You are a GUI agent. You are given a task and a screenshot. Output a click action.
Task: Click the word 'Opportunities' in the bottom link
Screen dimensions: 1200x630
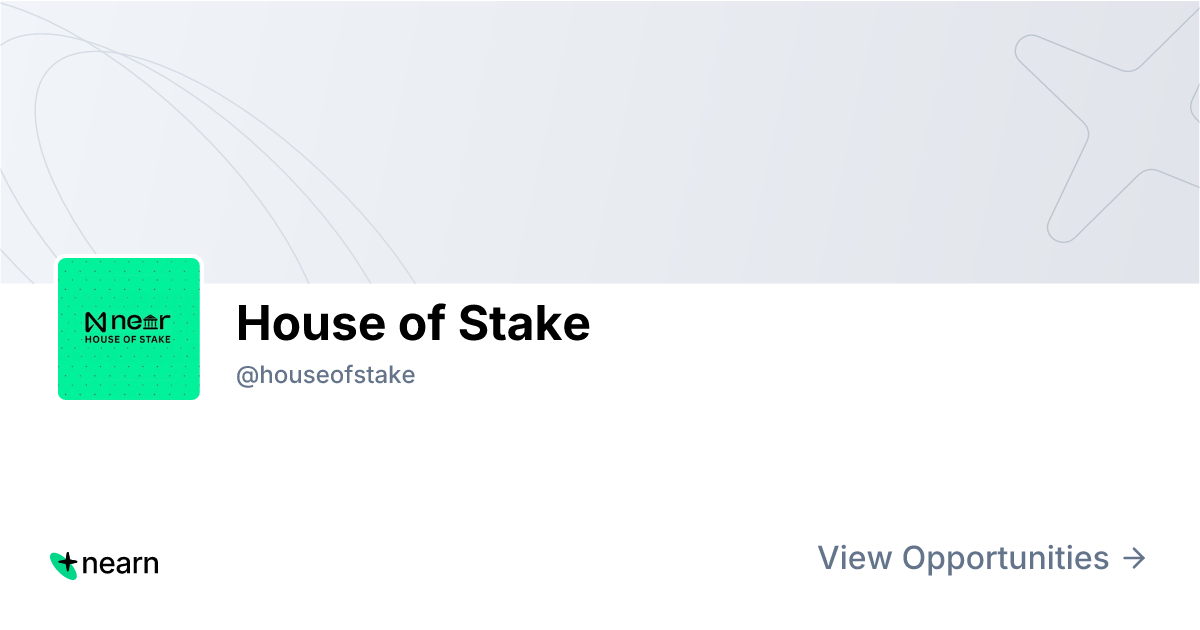[1006, 558]
